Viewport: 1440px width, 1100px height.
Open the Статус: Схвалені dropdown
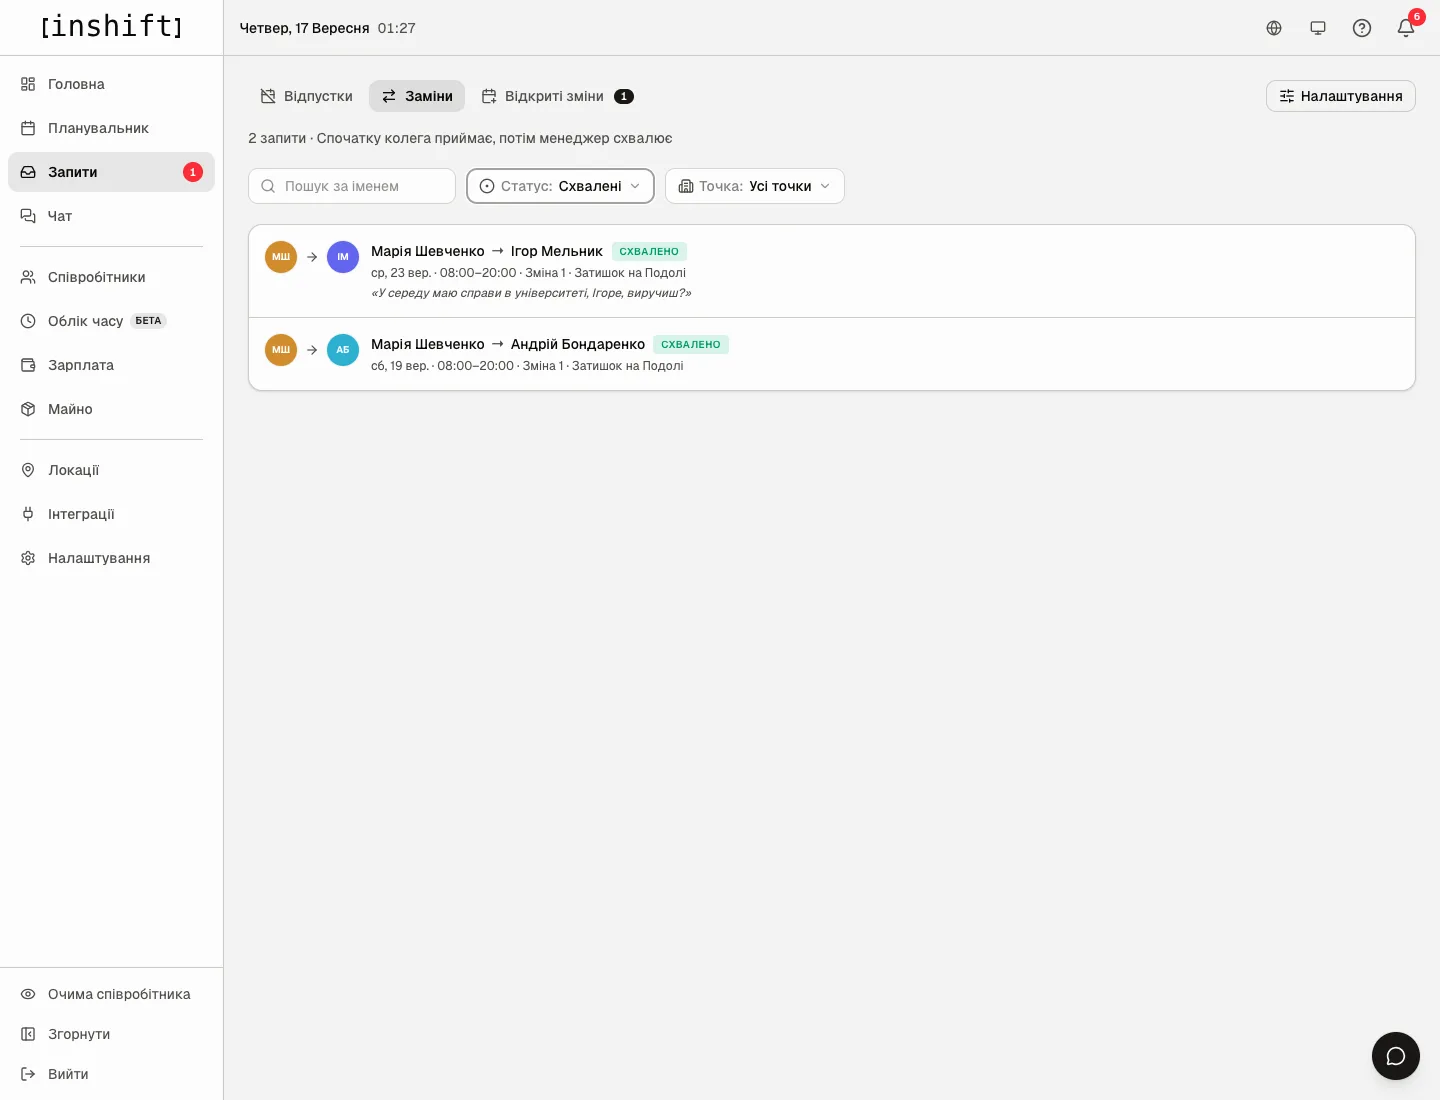click(560, 186)
